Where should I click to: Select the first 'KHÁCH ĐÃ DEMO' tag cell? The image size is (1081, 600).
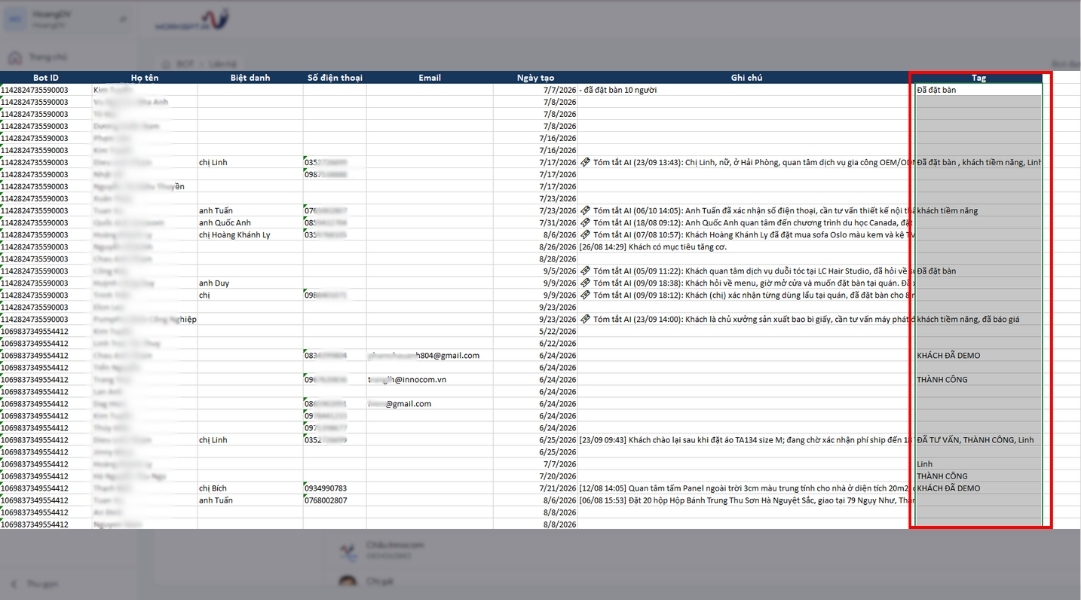tap(978, 355)
